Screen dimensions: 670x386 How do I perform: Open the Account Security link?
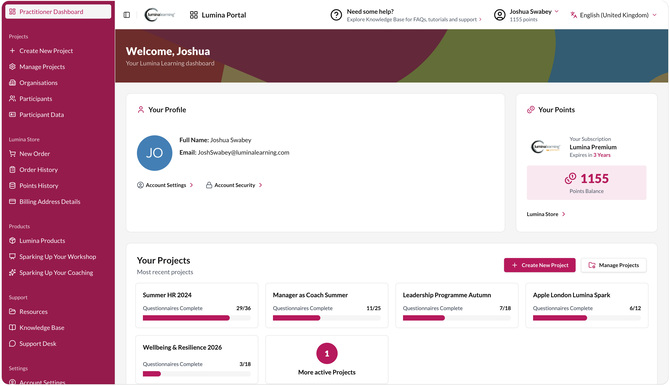point(234,185)
